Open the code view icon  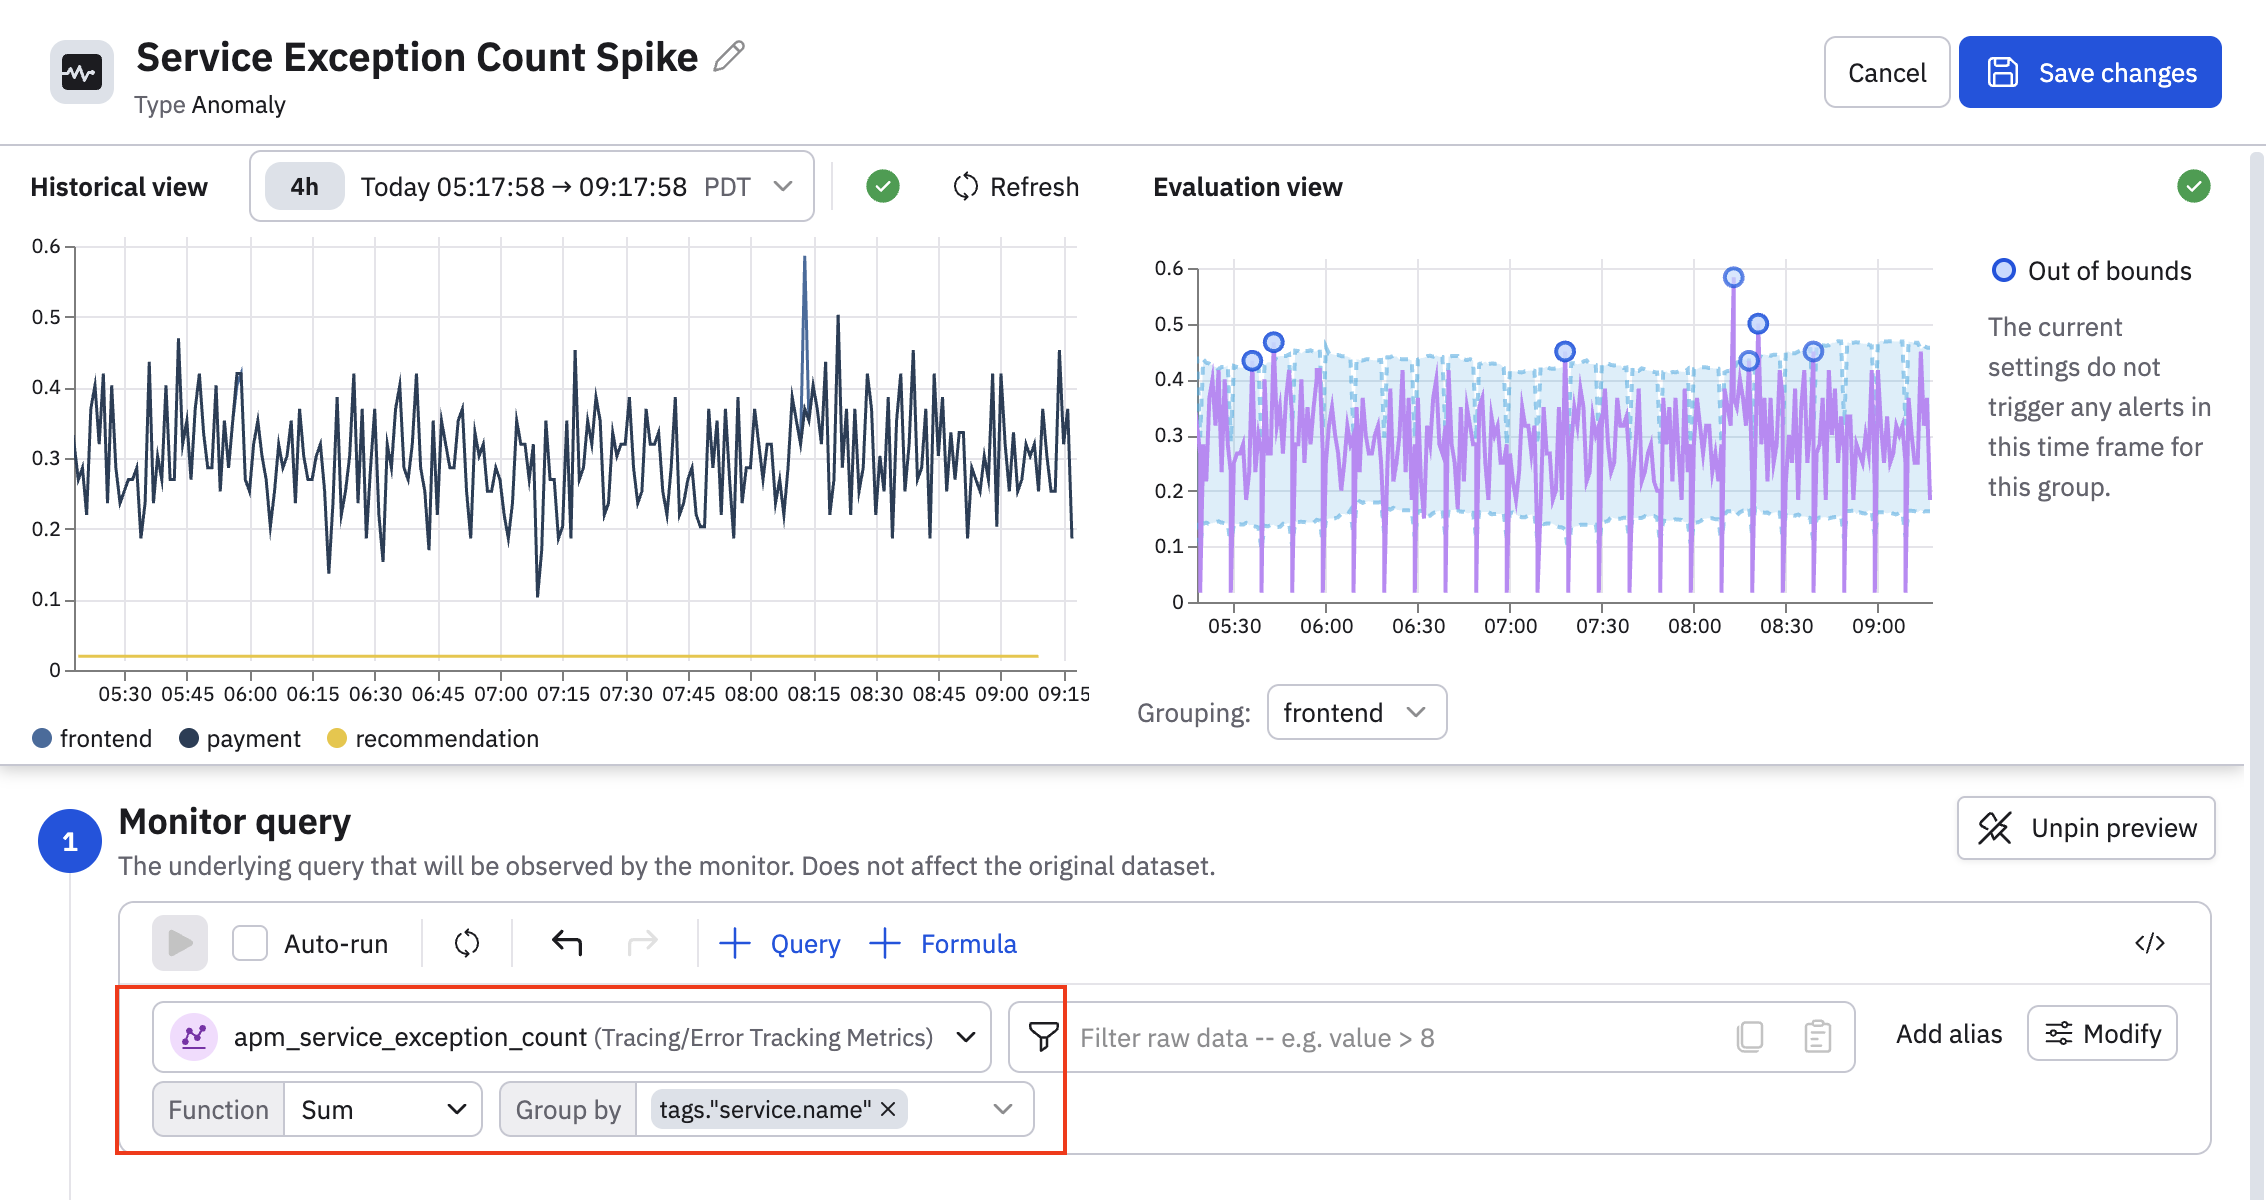click(x=2149, y=943)
